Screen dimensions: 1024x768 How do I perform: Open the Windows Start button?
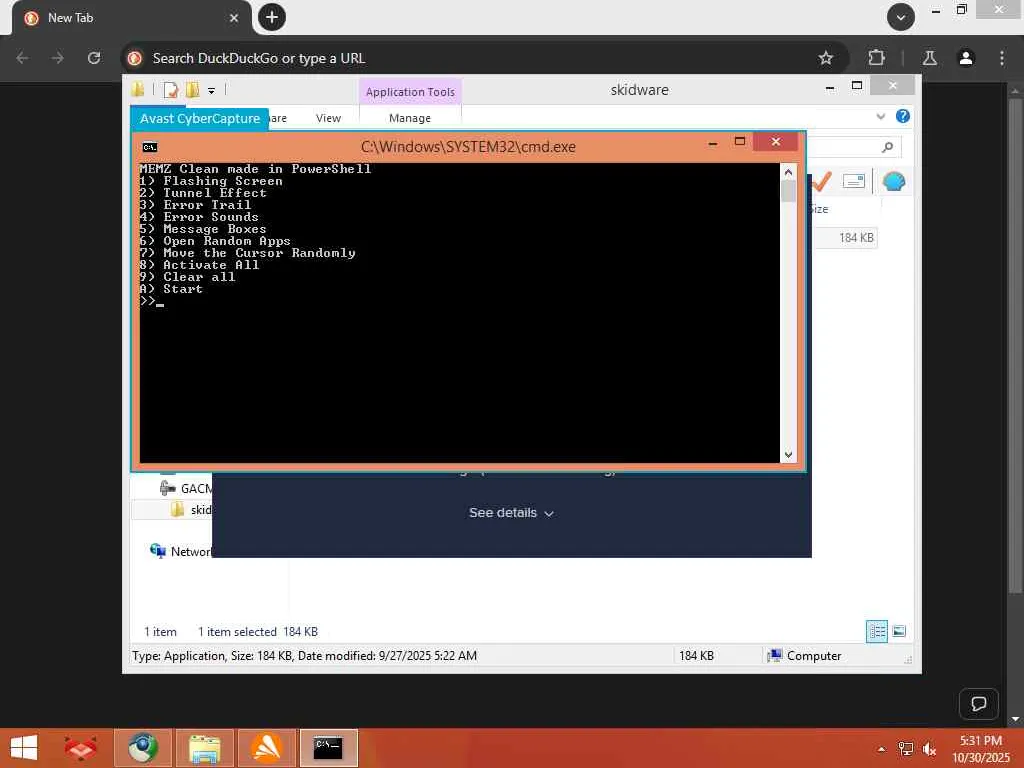pyautogui.click(x=24, y=748)
